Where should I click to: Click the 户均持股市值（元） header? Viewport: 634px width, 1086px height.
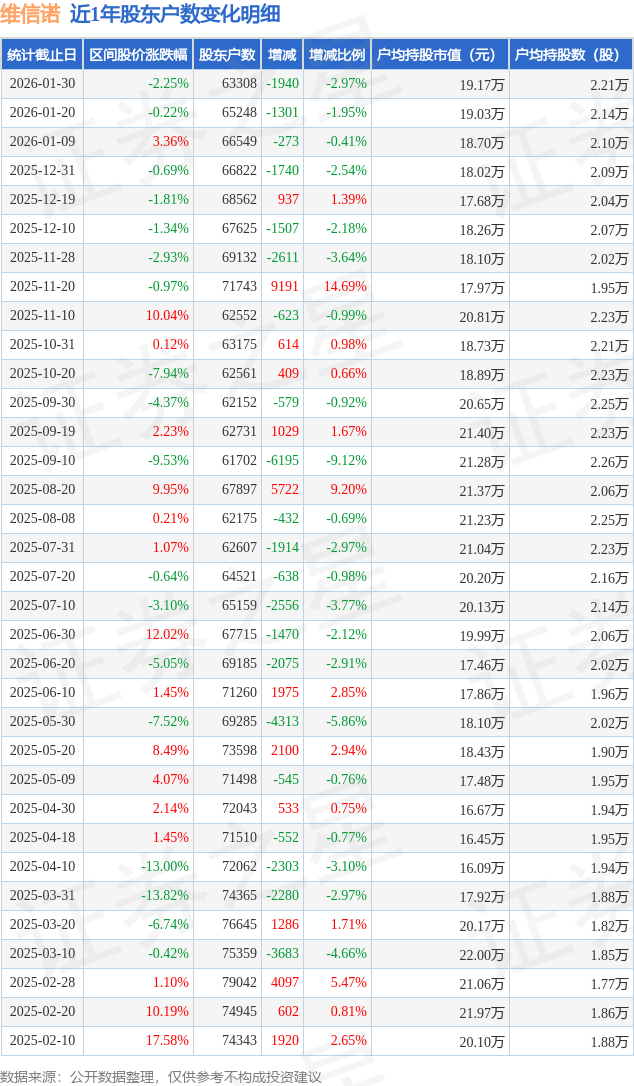(x=439, y=55)
